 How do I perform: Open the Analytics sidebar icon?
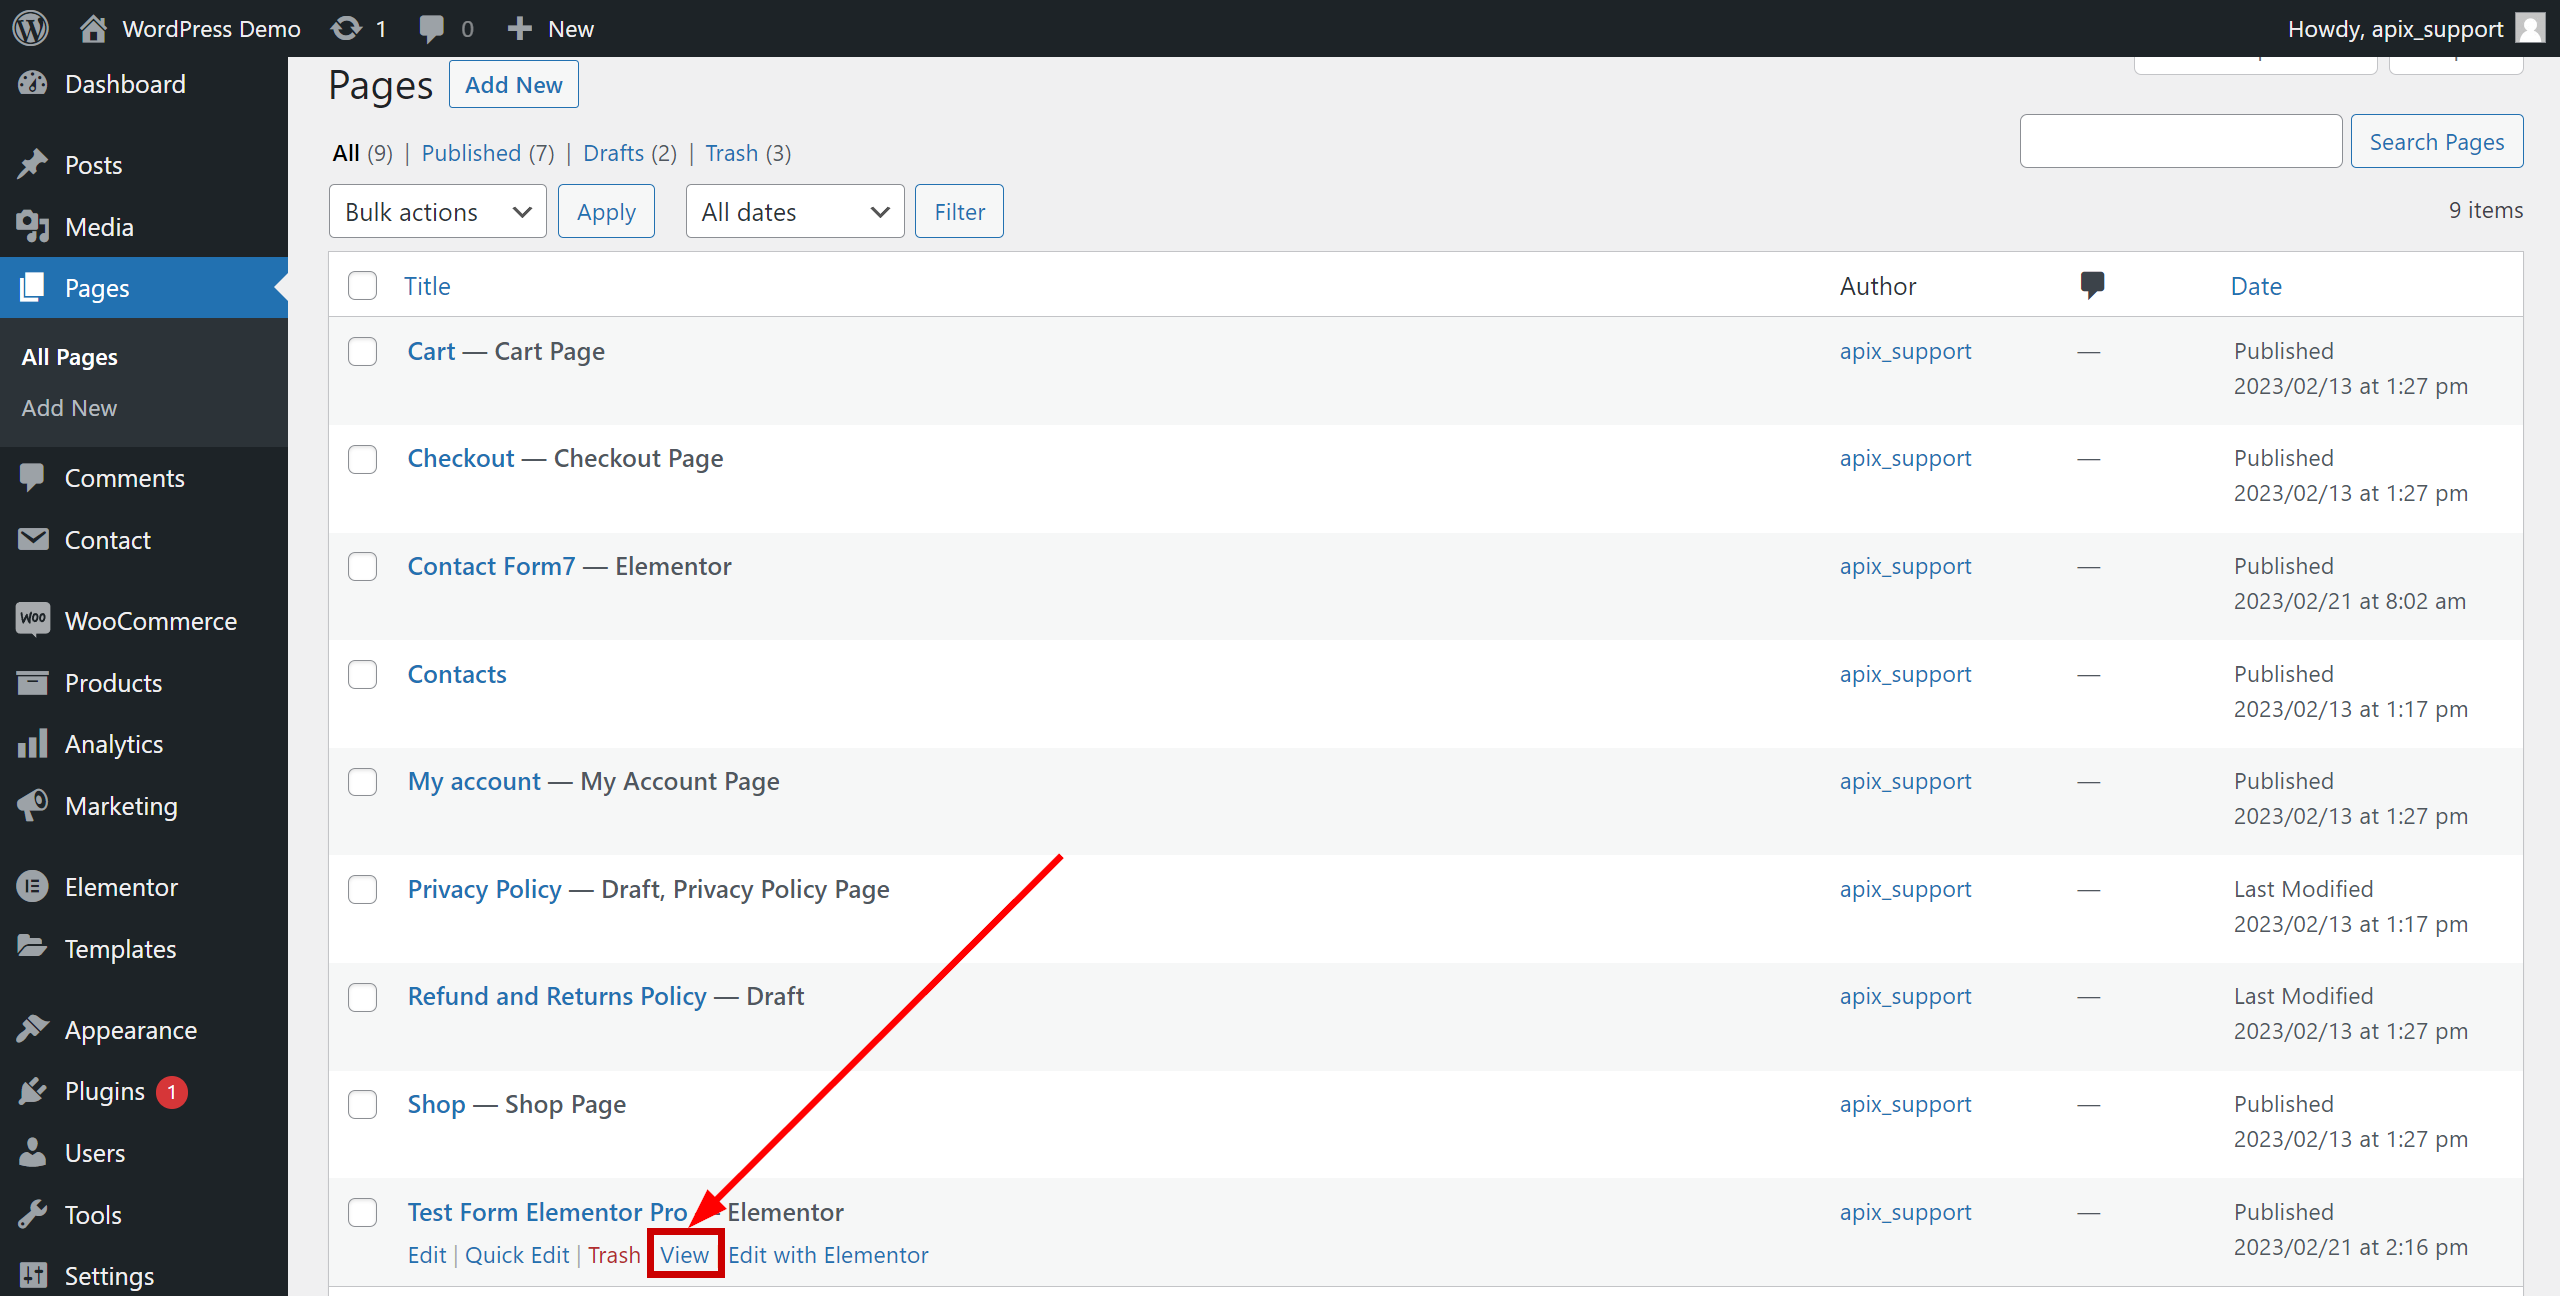[x=31, y=746]
